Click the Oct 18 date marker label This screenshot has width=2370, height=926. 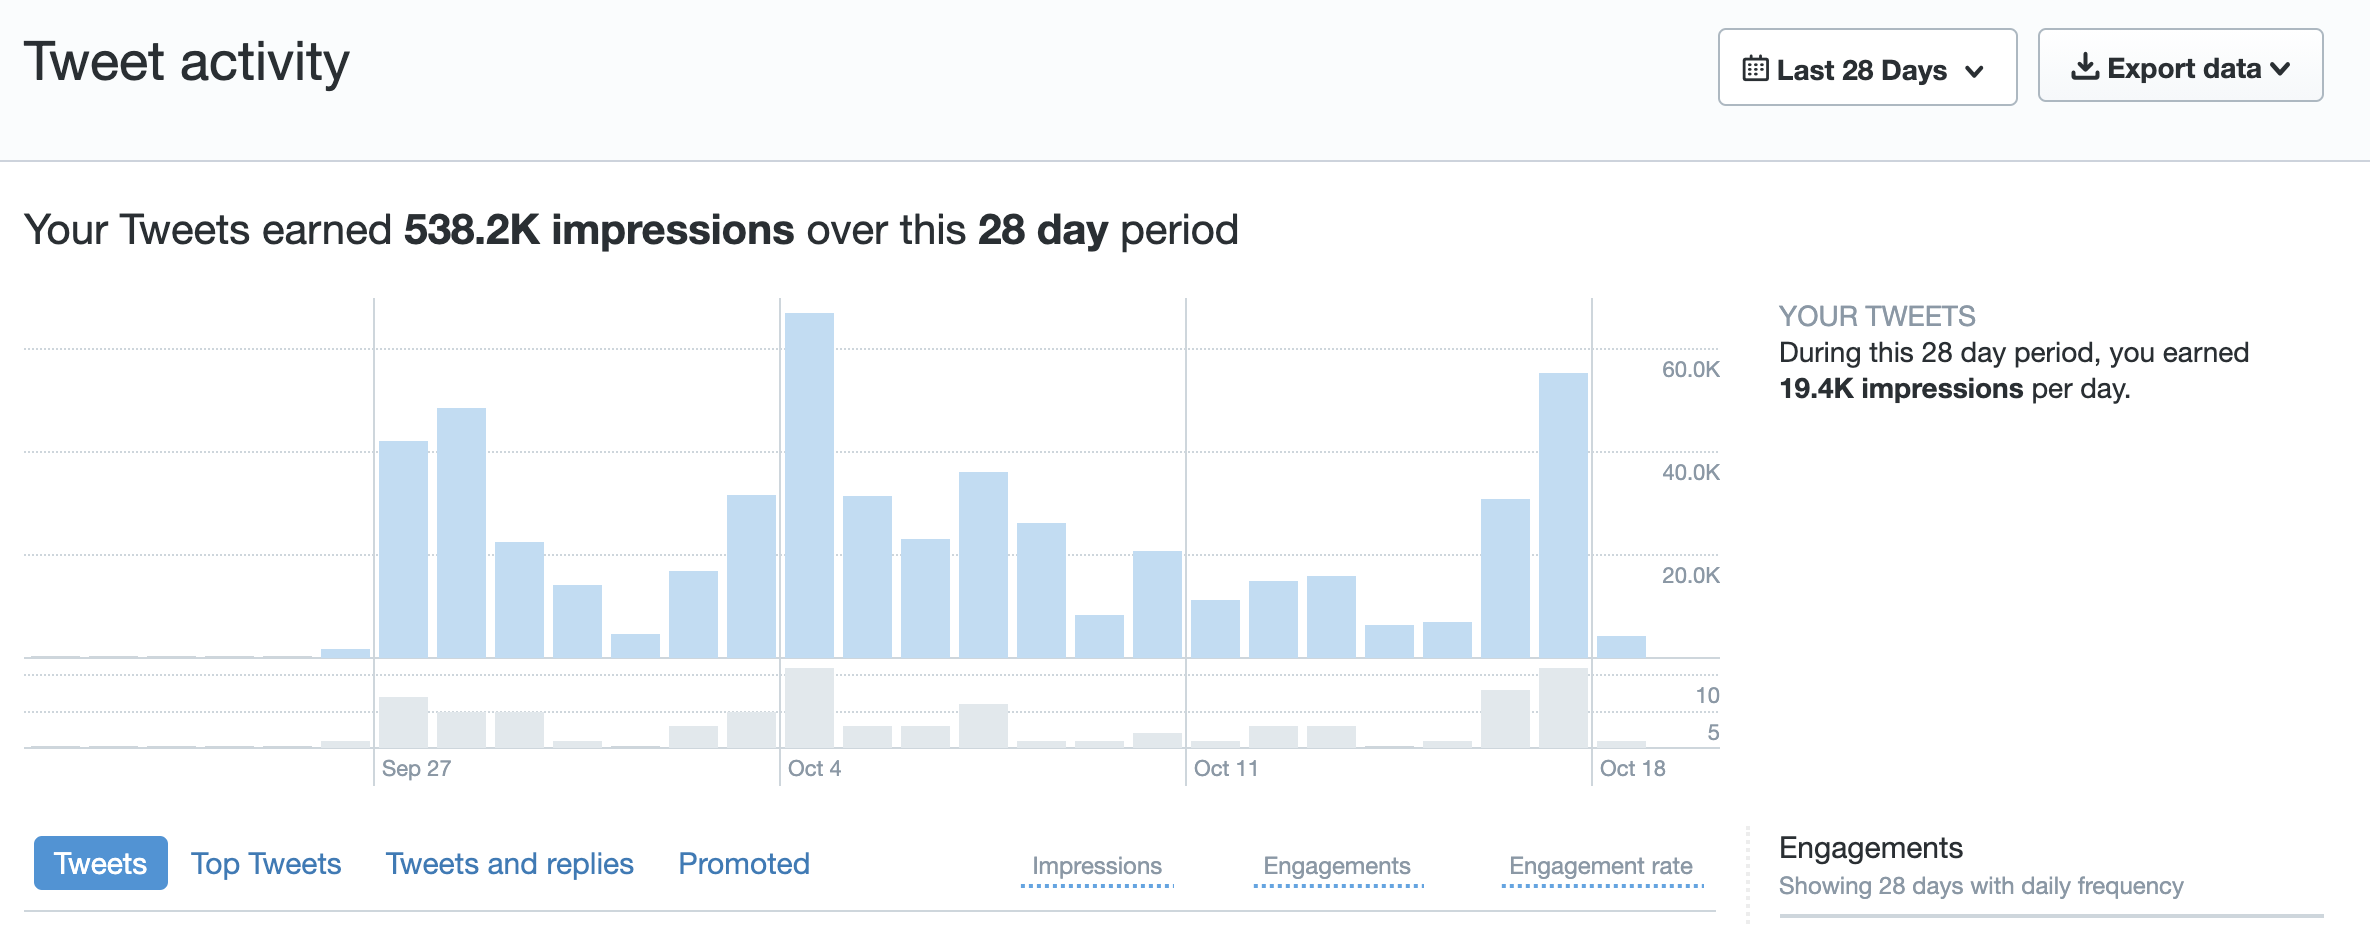point(1632,768)
